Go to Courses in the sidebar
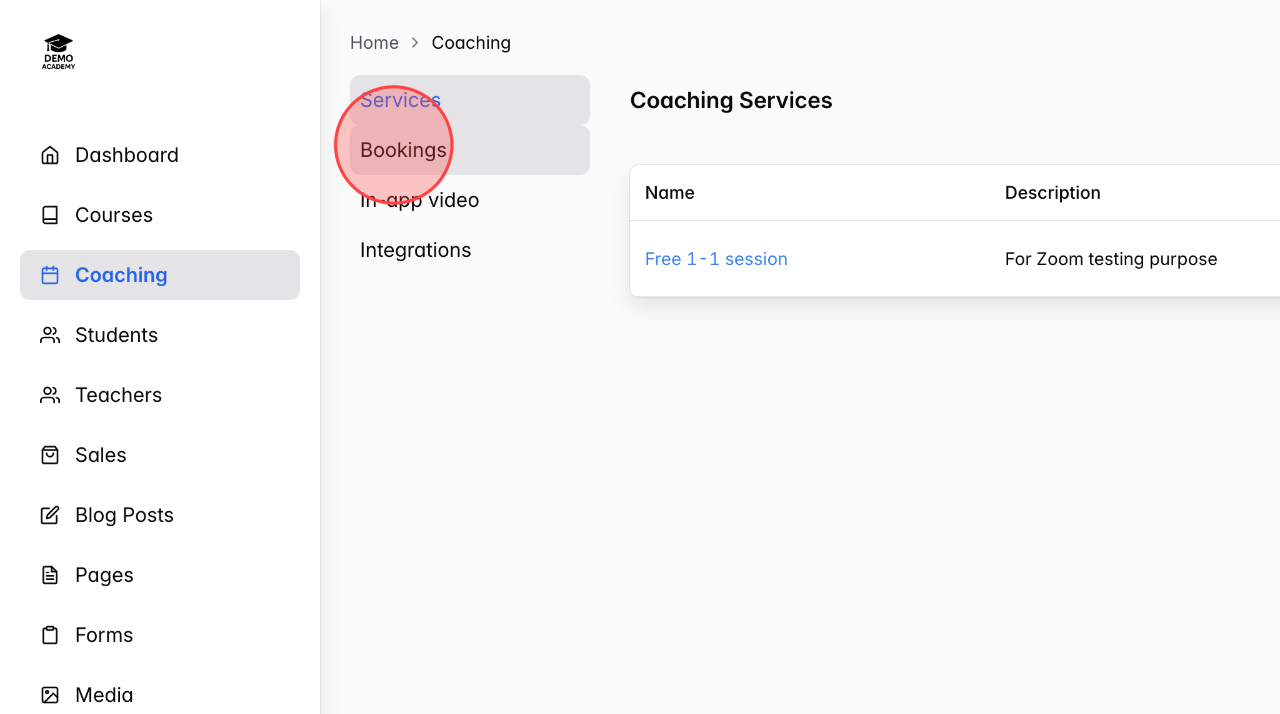Image resolution: width=1280 pixels, height=714 pixels. [160, 215]
